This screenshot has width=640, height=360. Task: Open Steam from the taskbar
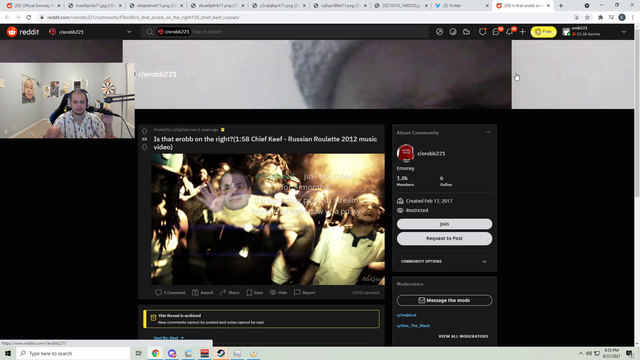pos(221,353)
